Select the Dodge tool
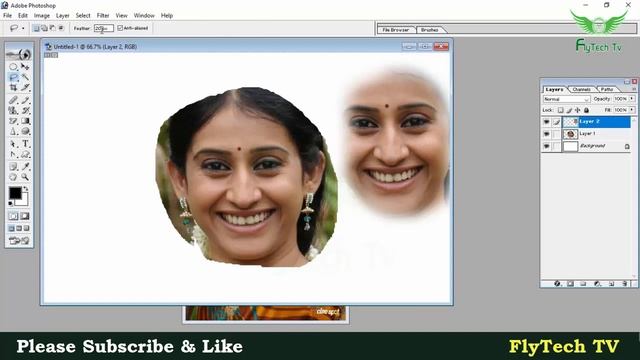 25,131
